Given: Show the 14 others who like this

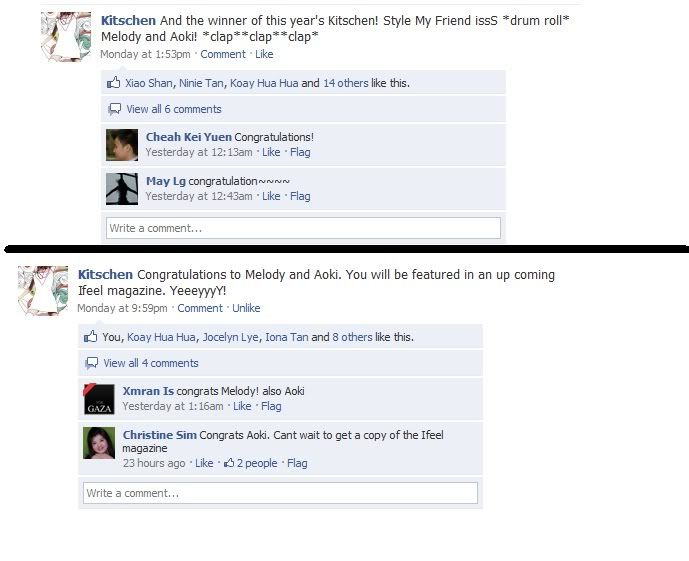Looking at the screenshot, I should pyautogui.click(x=346, y=83).
